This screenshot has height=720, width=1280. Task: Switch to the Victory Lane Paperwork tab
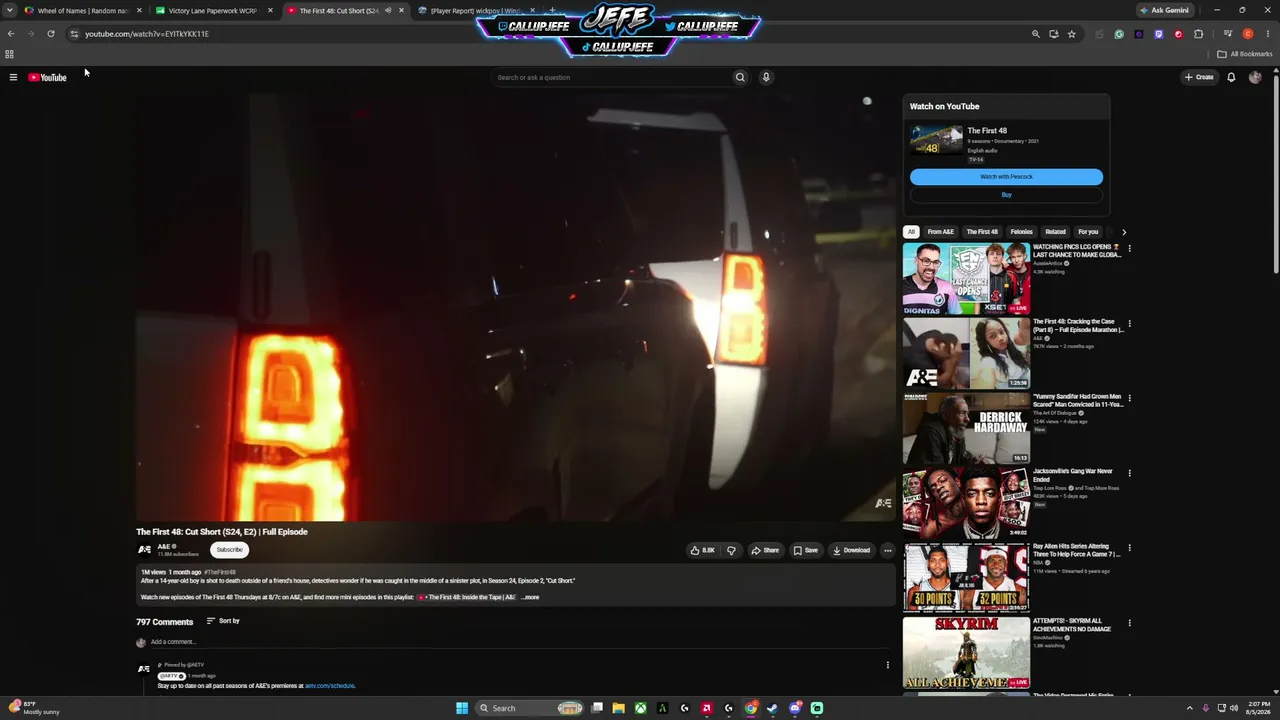(x=214, y=11)
